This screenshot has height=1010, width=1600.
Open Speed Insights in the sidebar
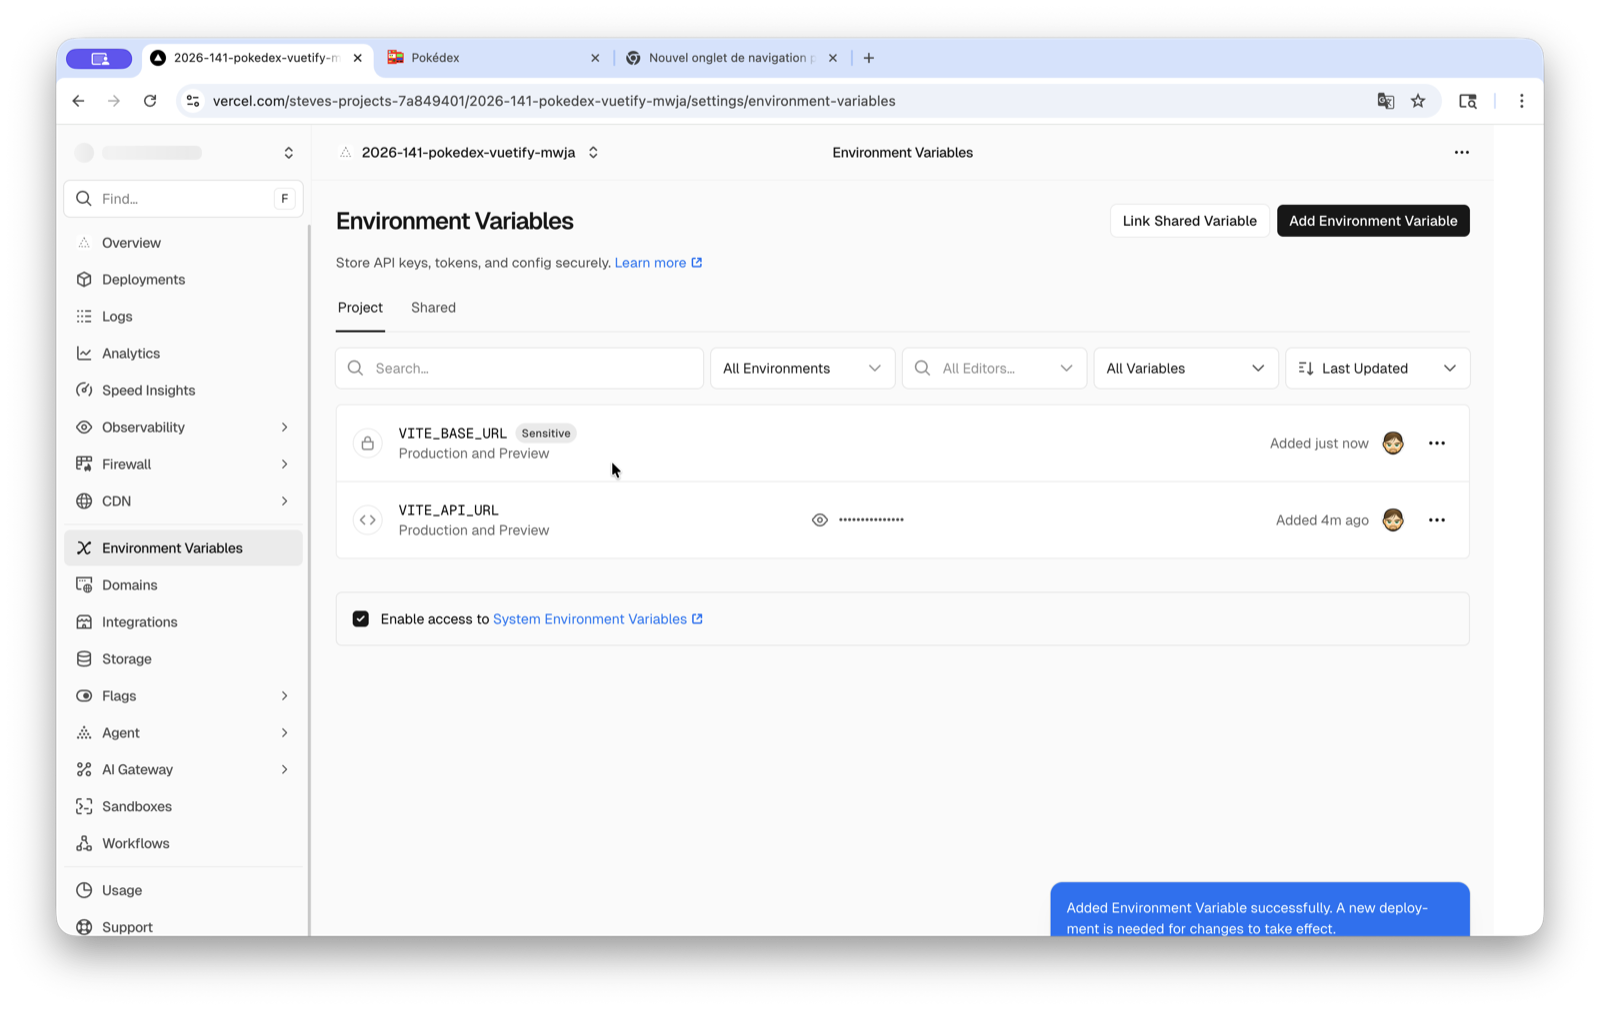[148, 390]
